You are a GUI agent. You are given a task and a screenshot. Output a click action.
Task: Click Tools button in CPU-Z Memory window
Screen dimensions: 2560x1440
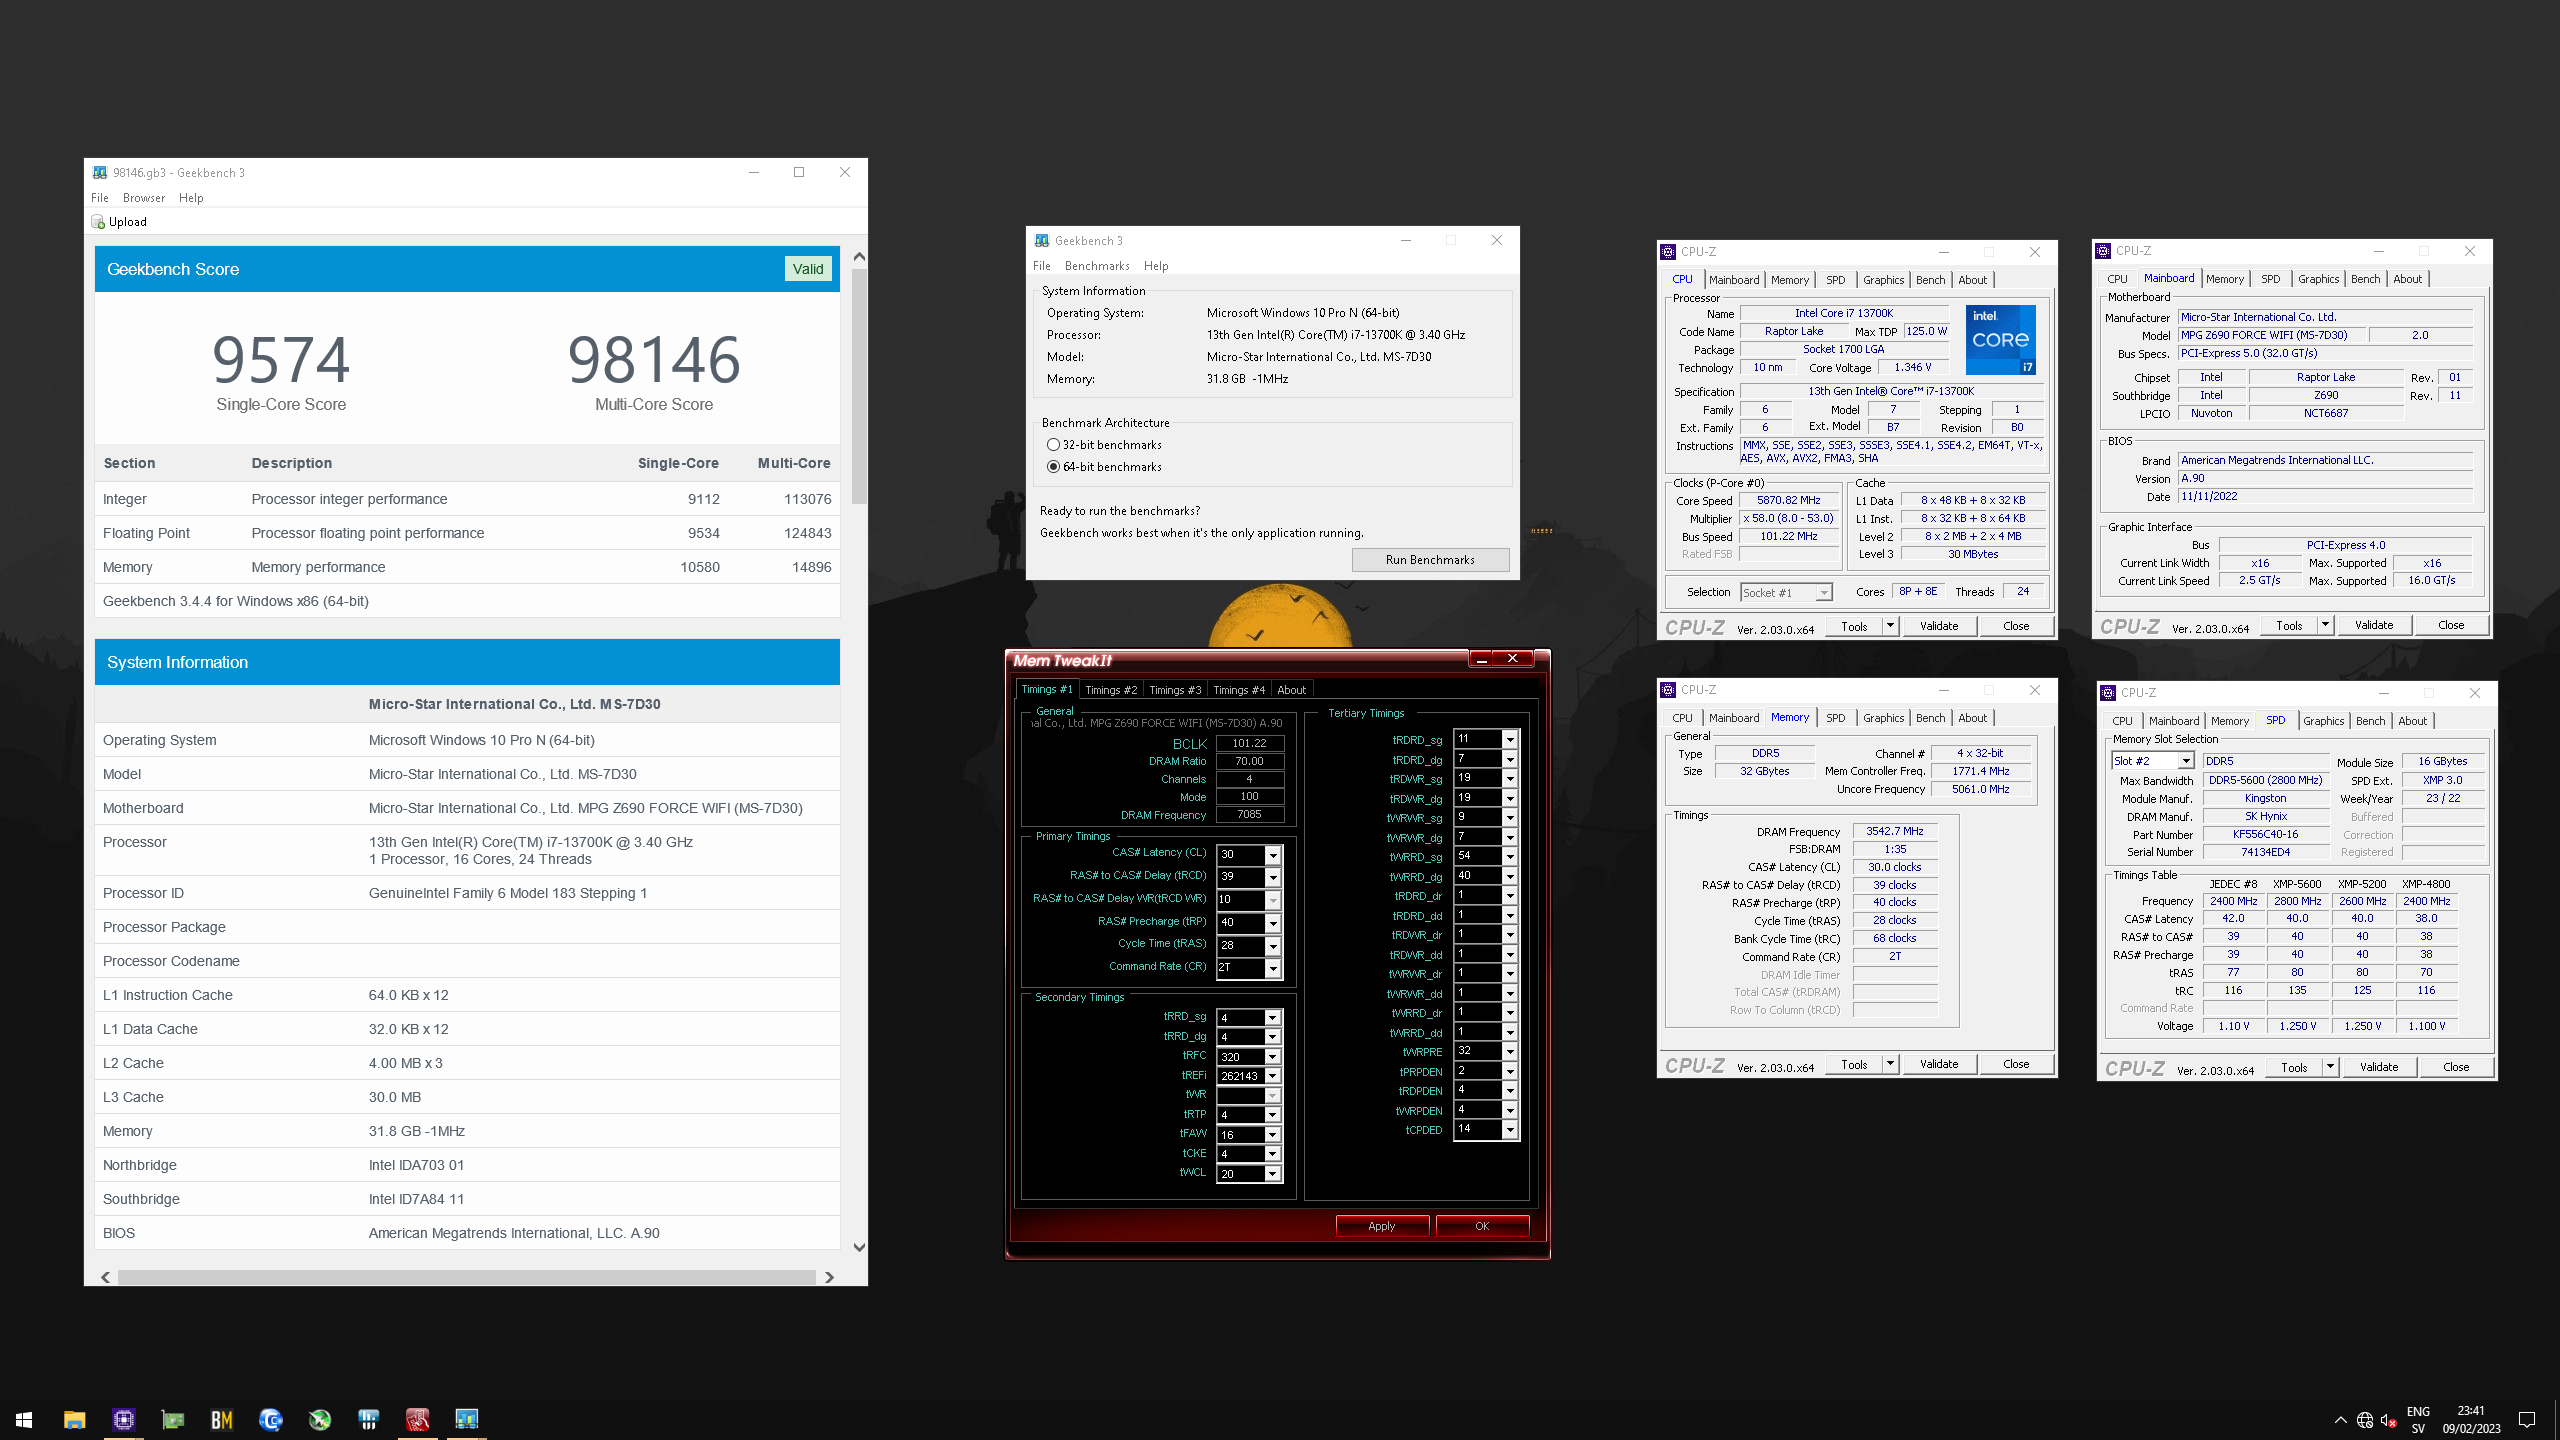(1854, 1064)
